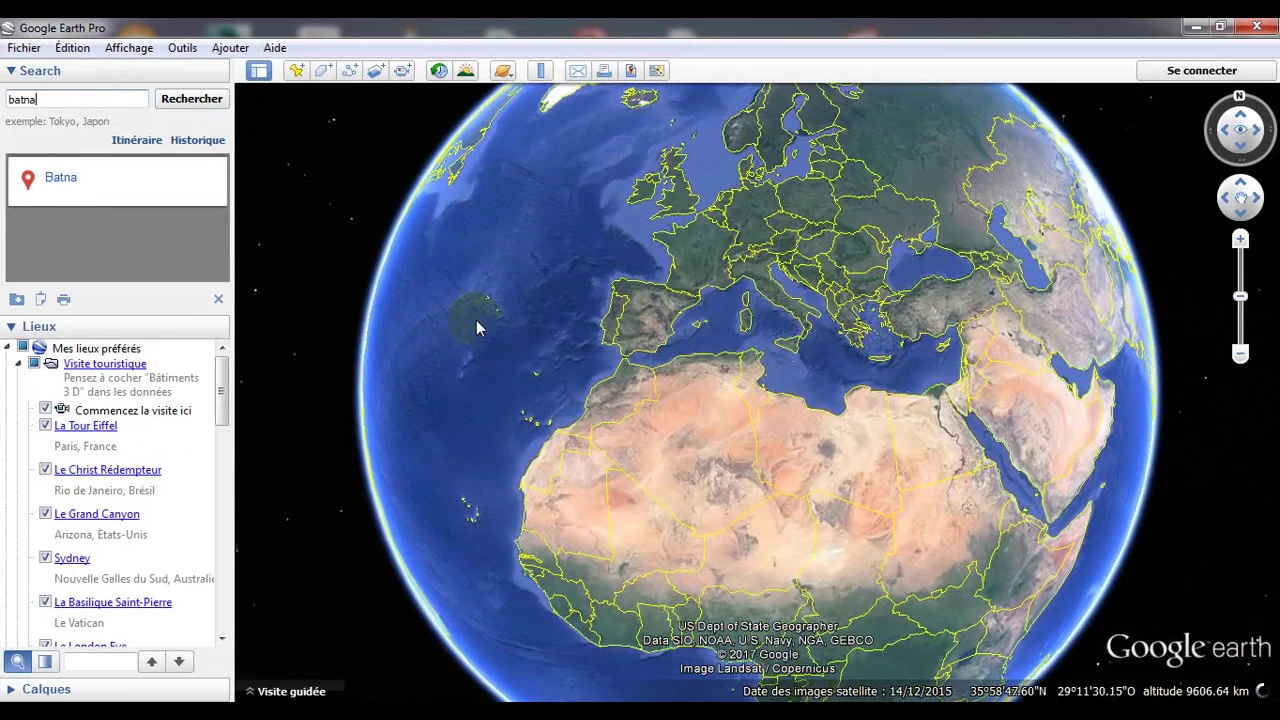Click the Se connecter button
This screenshot has width=1280, height=720.
pyautogui.click(x=1202, y=71)
